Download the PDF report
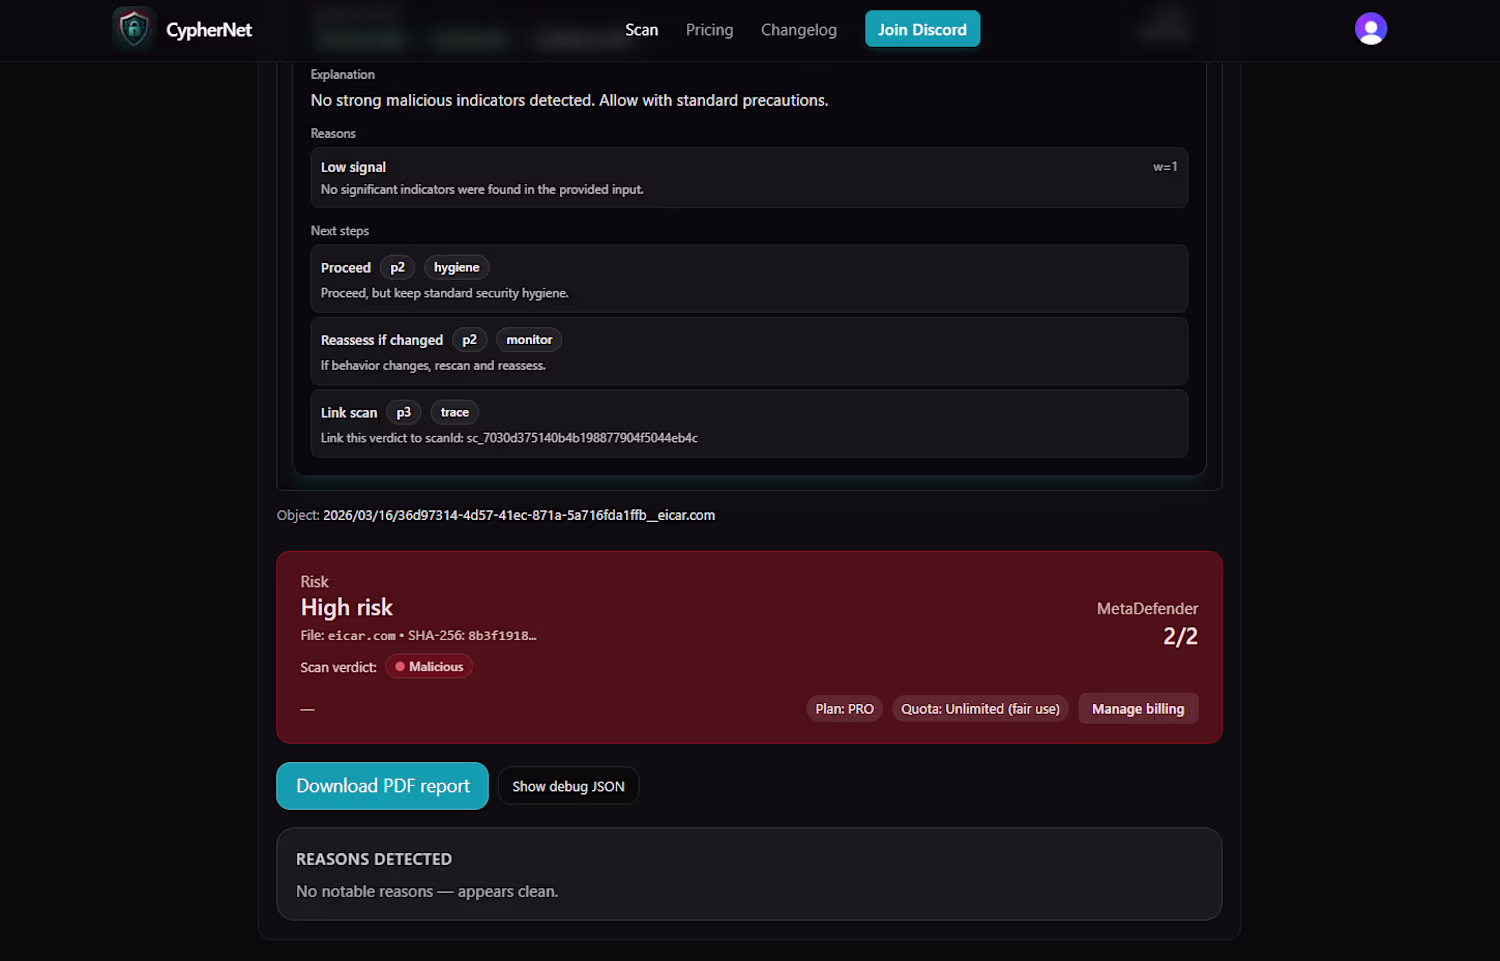 [x=382, y=786]
